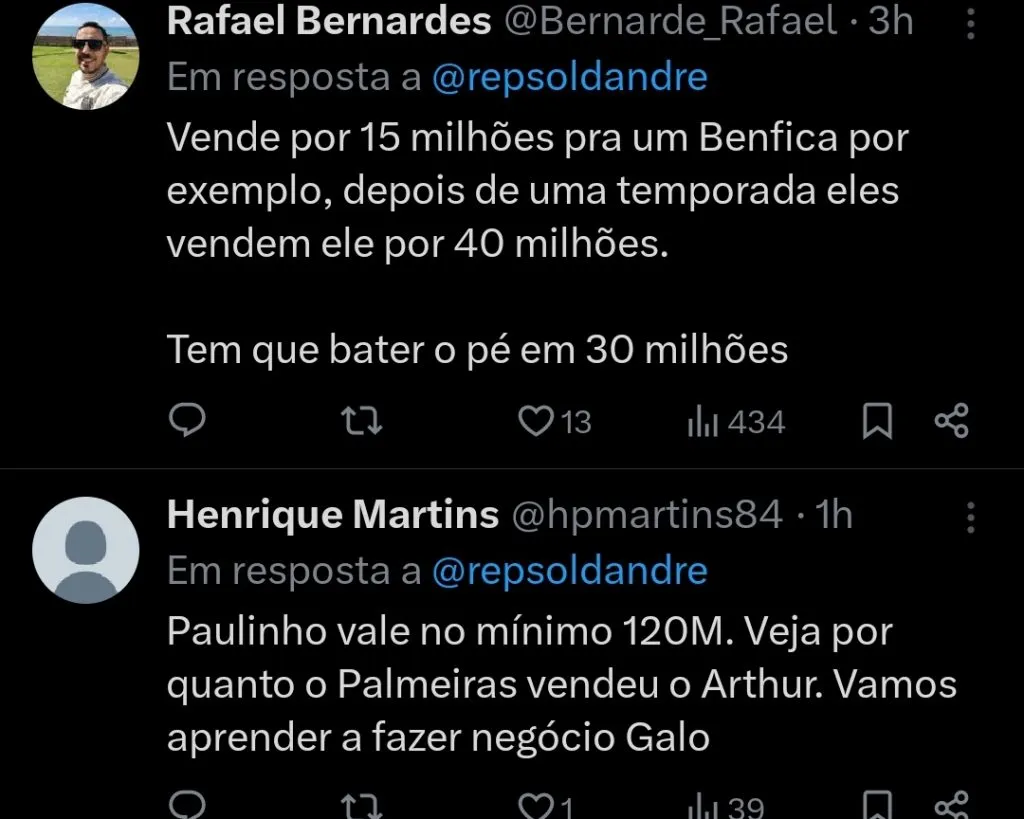Screen dimensions: 1024x819
Task: Click the retweet icon on Henrique's tweet
Action: (361, 805)
